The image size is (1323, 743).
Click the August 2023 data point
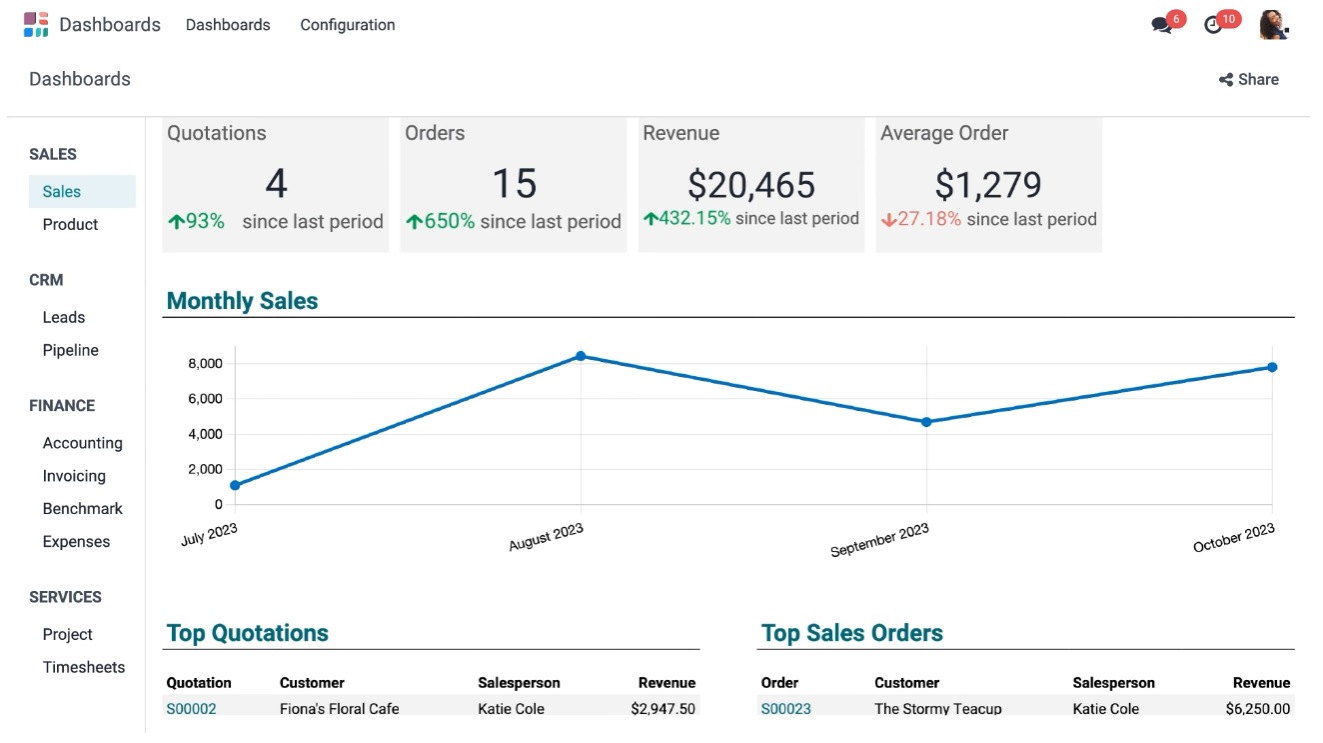580,356
